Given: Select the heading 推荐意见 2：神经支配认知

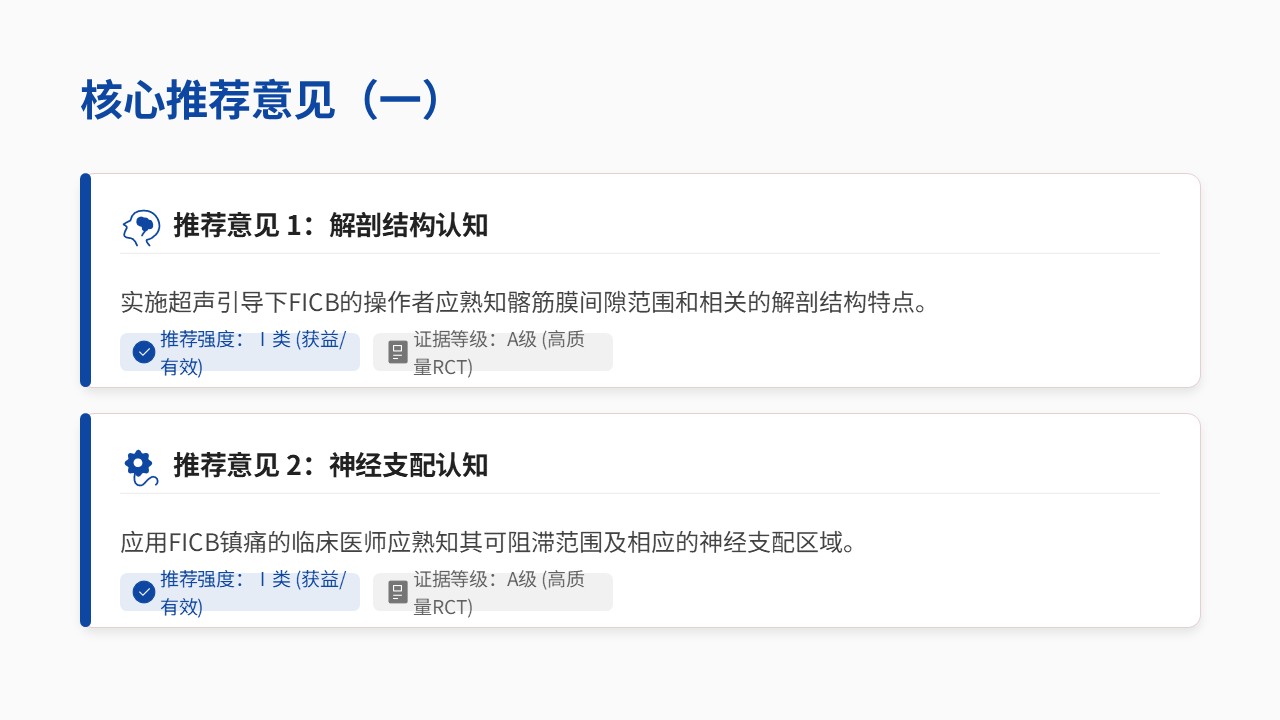Looking at the screenshot, I should pos(330,466).
